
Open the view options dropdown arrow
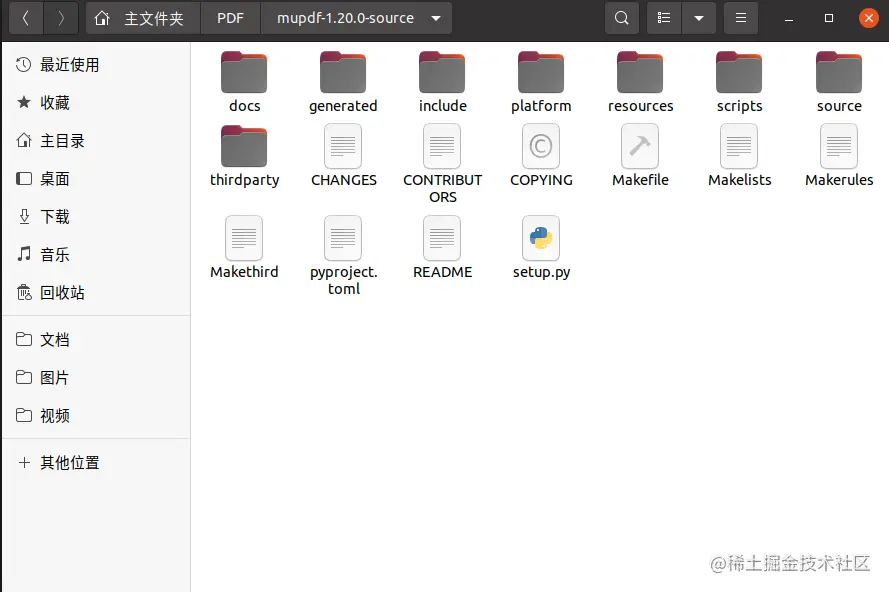click(699, 18)
